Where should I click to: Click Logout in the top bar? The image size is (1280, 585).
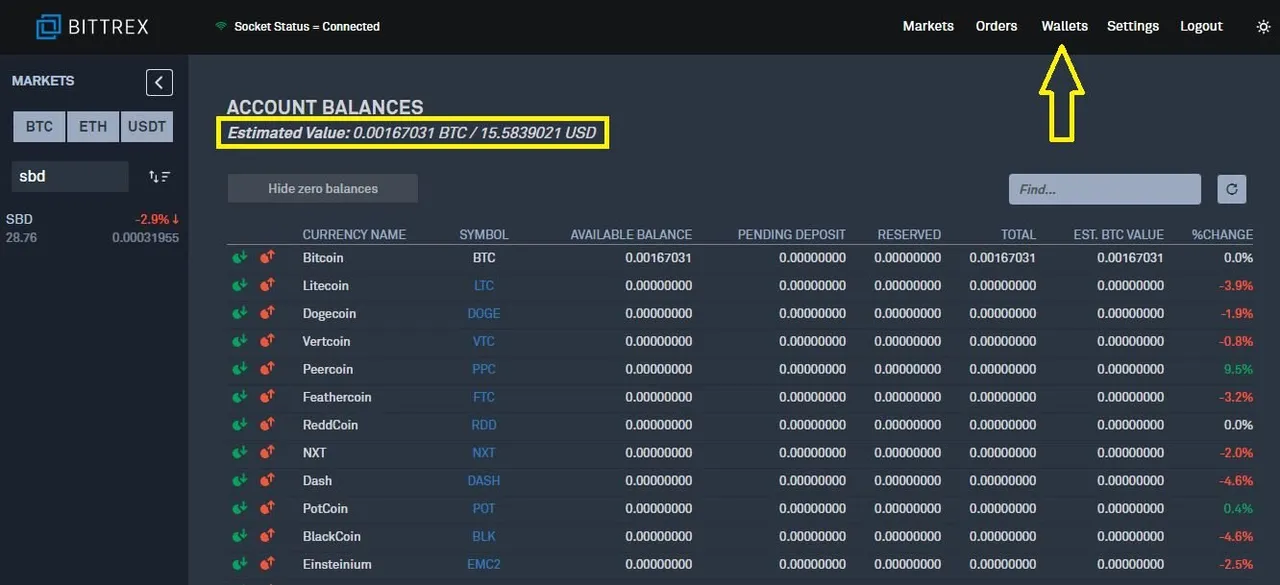pyautogui.click(x=1201, y=26)
